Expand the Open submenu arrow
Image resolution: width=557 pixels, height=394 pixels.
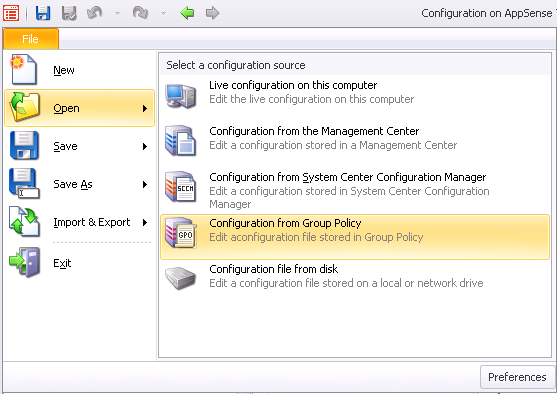point(145,108)
